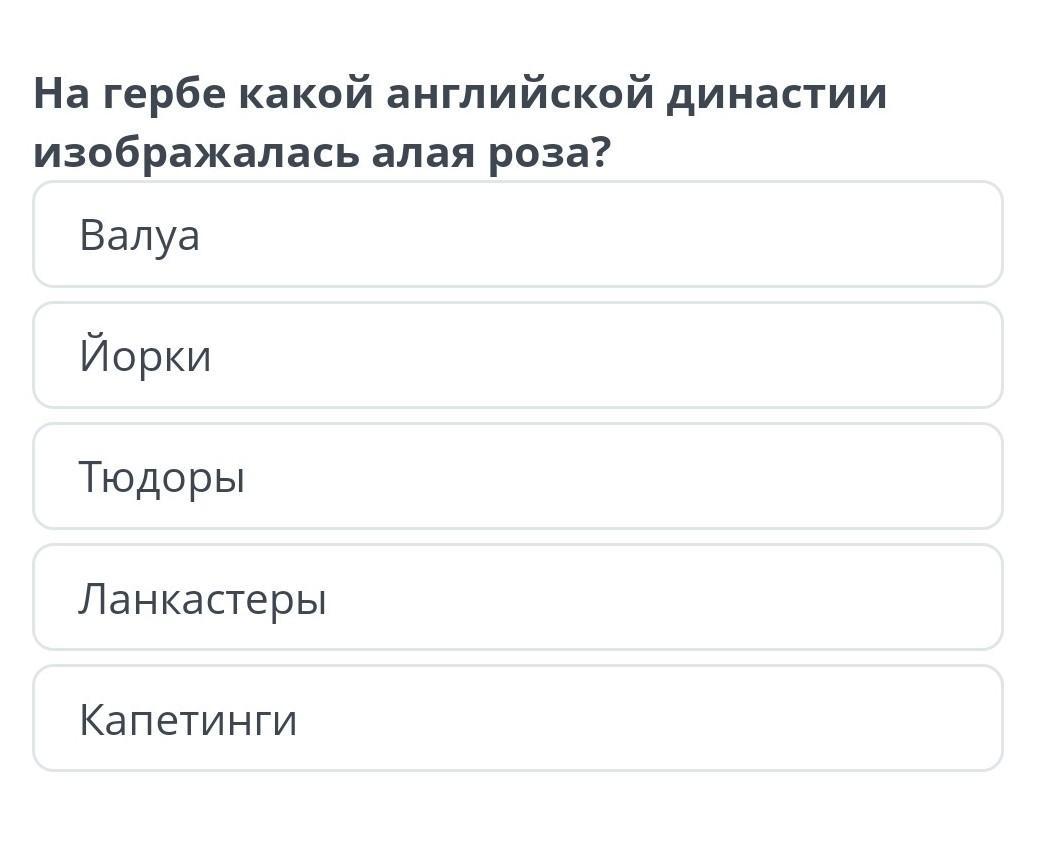Choose the Капетинги answer option
Viewport: 1044px width, 846px height.
[518, 719]
